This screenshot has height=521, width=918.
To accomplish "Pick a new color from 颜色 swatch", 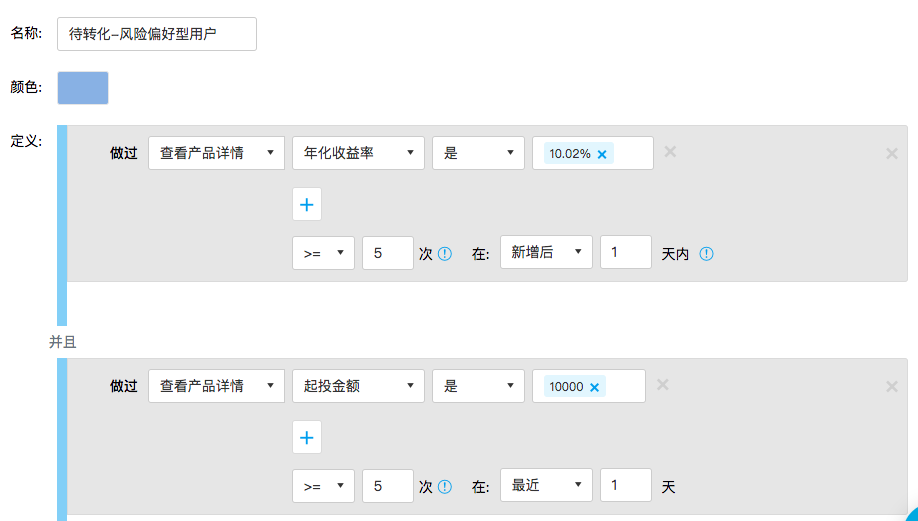I will (x=83, y=88).
